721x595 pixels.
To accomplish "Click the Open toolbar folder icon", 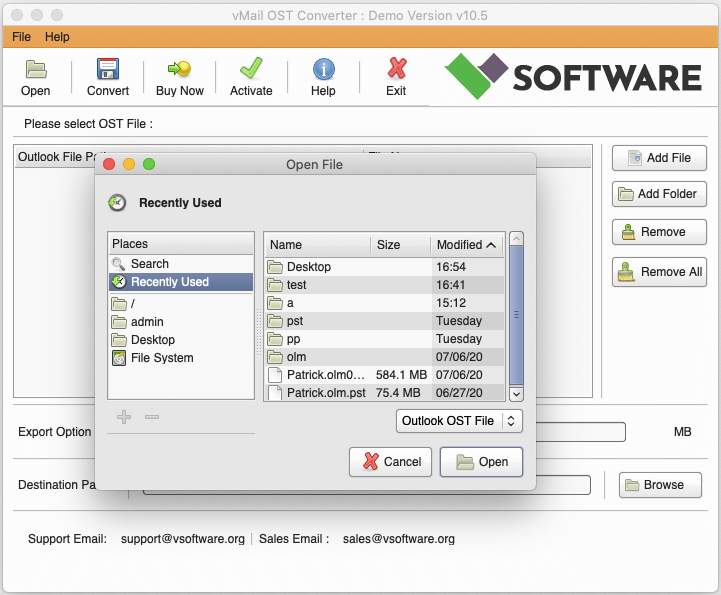I will click(36, 69).
